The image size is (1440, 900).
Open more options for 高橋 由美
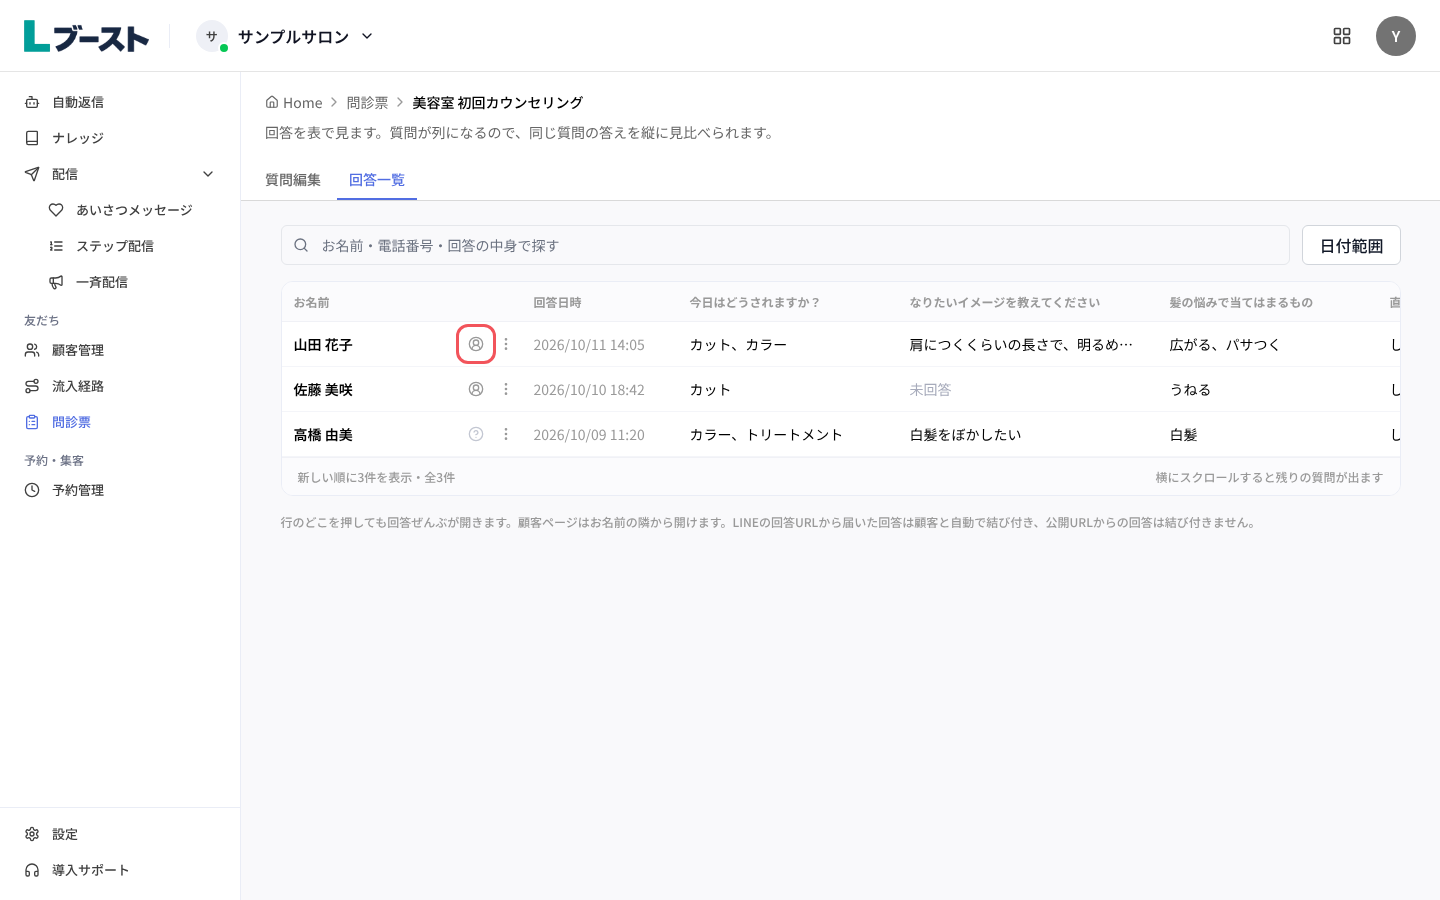click(x=506, y=434)
